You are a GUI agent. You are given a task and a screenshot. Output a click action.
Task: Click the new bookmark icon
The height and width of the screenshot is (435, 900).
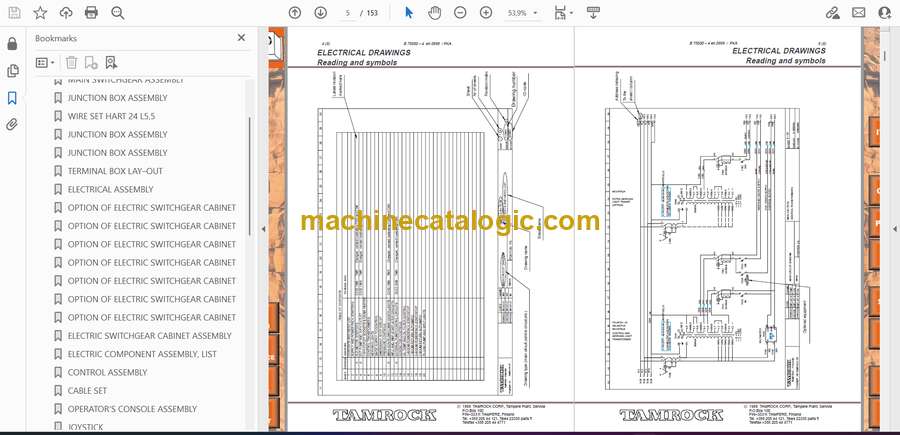point(91,63)
